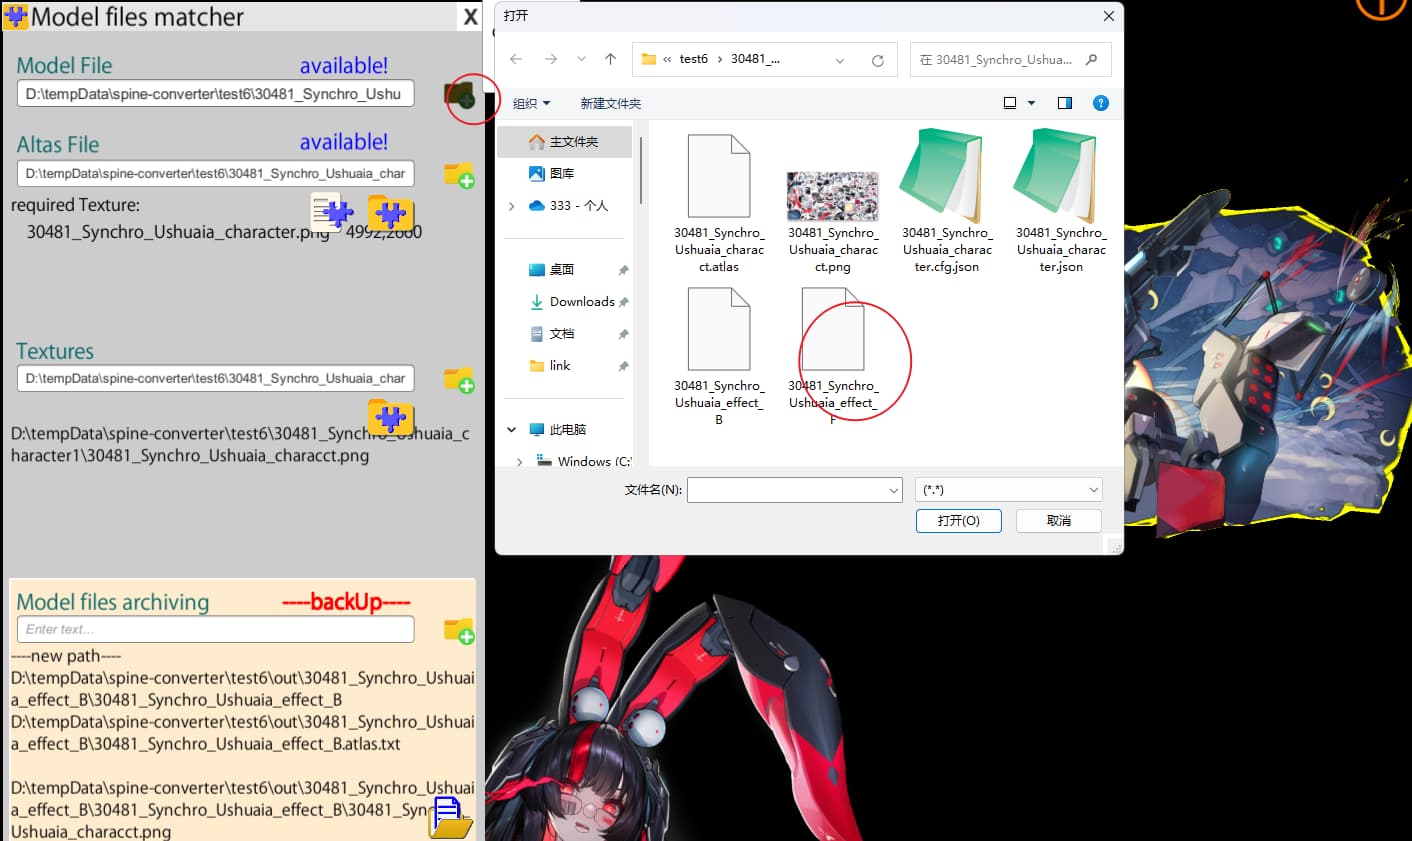Click the Textures add-folder browse icon
Viewport: 1412px width, 841px height.
459,380
